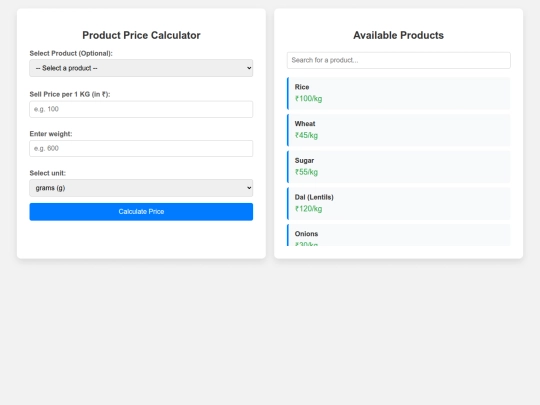
Task: Focus the Search for a product box
Action: tap(399, 60)
